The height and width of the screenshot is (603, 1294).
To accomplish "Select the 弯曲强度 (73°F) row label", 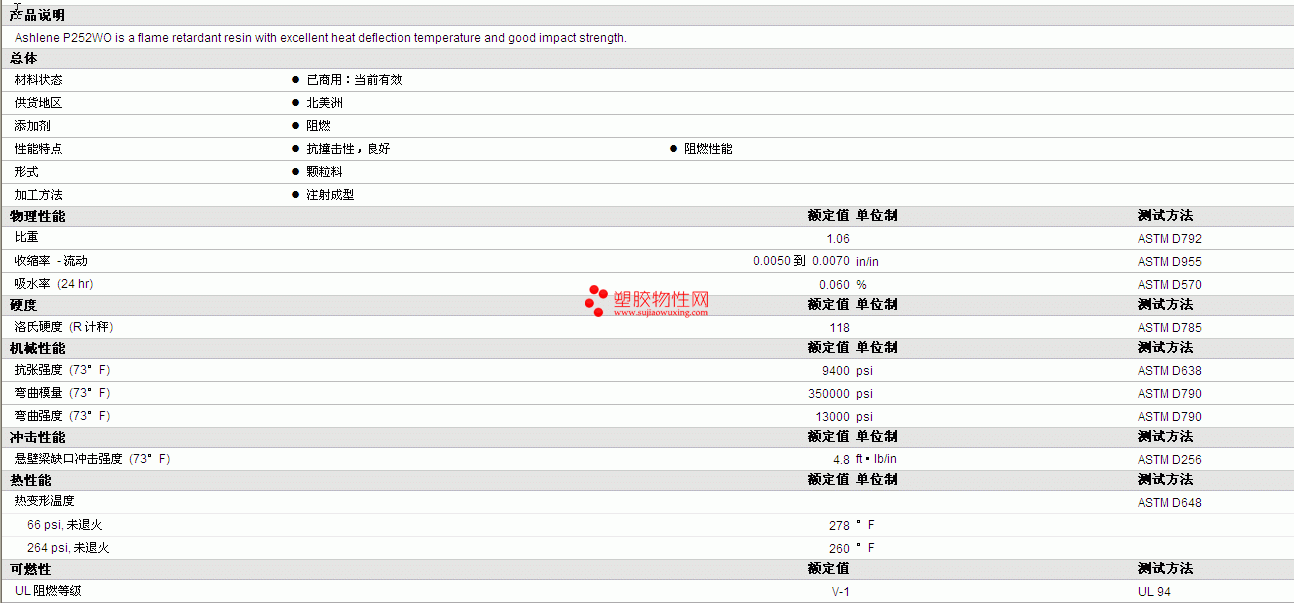I will [x=62, y=416].
